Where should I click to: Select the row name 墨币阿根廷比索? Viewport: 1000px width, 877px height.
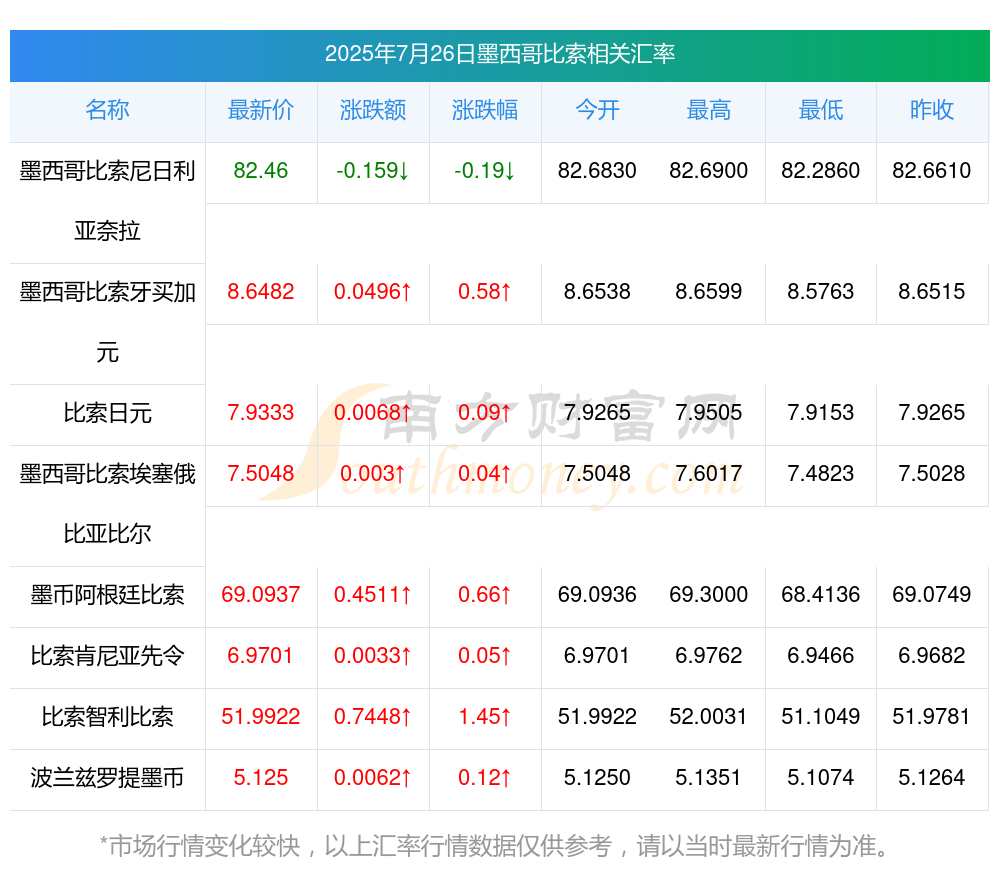107,595
